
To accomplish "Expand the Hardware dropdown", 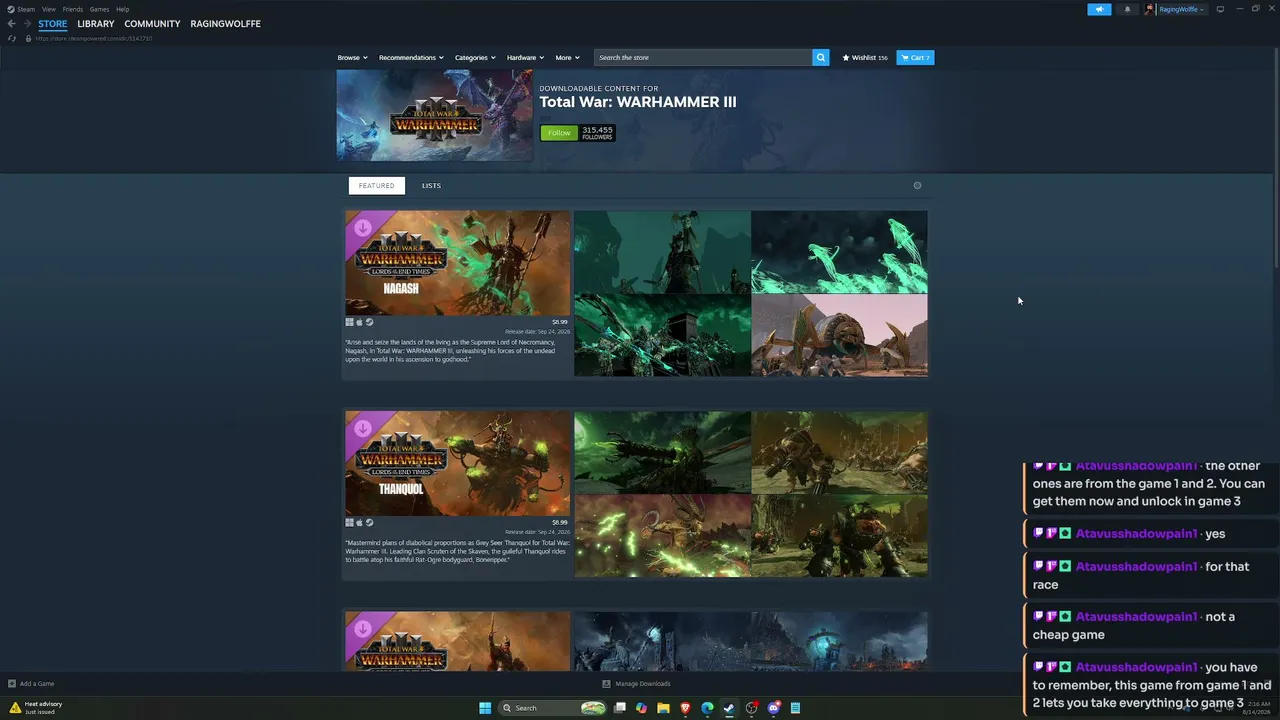I will (x=525, y=58).
